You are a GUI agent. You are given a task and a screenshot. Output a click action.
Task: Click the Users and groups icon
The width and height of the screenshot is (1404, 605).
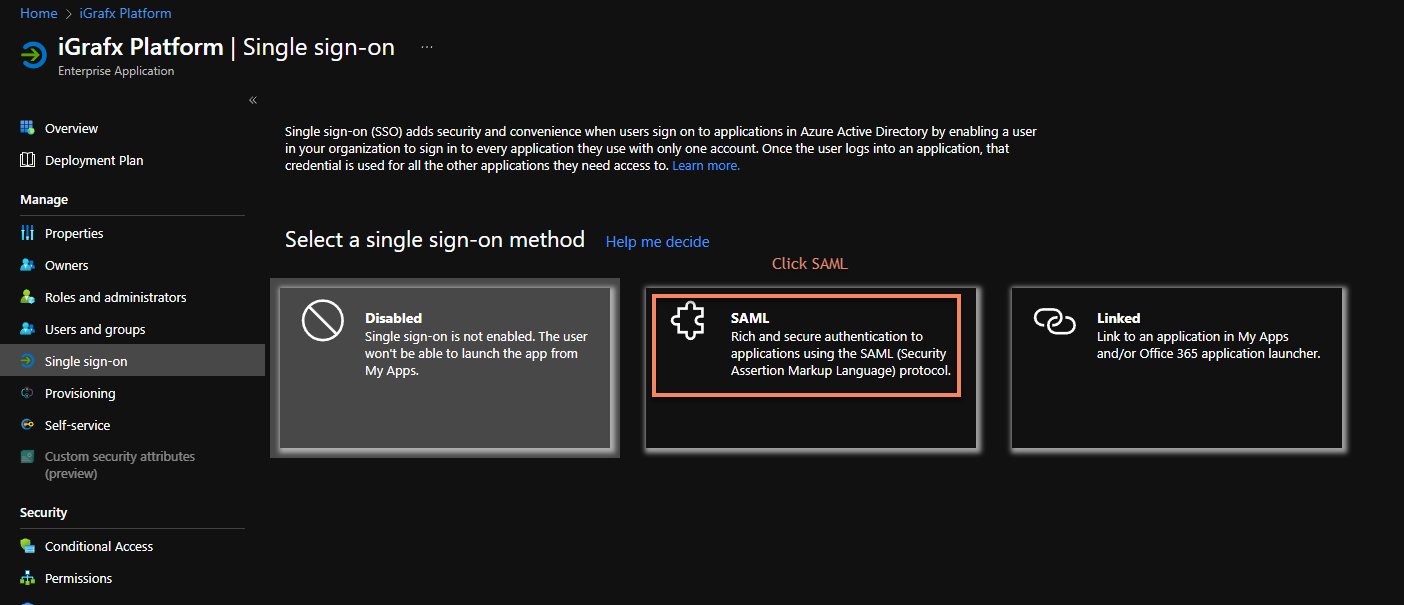pos(28,329)
